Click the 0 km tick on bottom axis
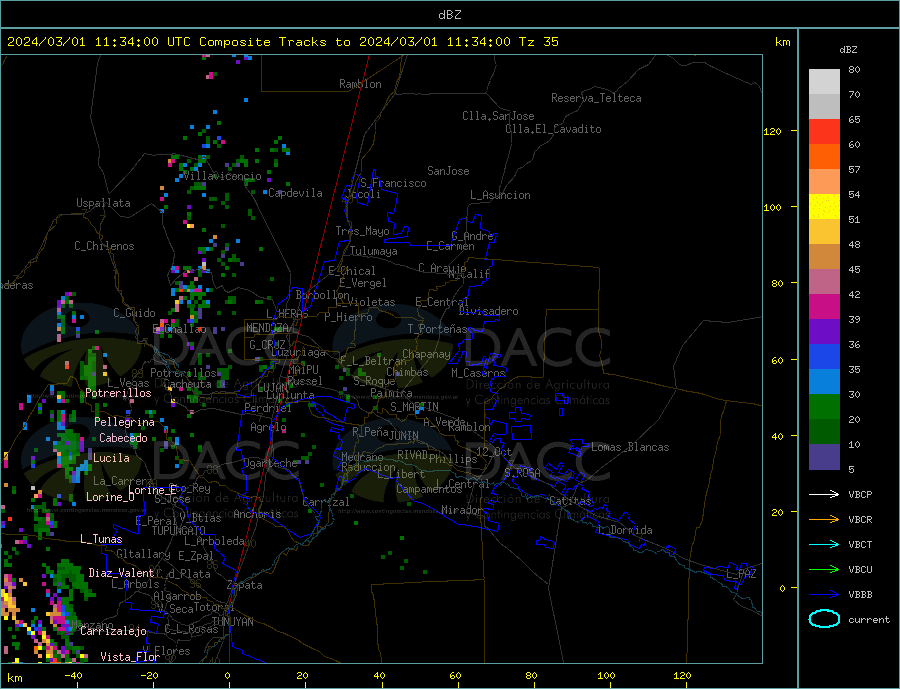 pyautogui.click(x=228, y=676)
